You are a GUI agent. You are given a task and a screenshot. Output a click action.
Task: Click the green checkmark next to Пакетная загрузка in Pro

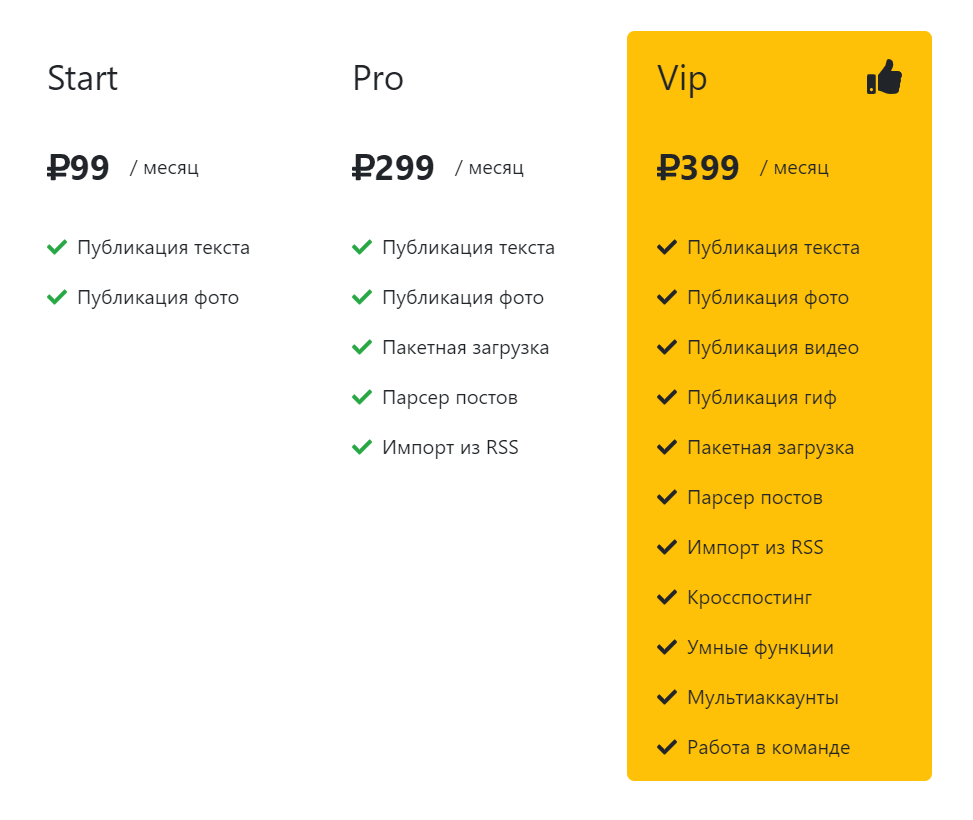(x=362, y=347)
